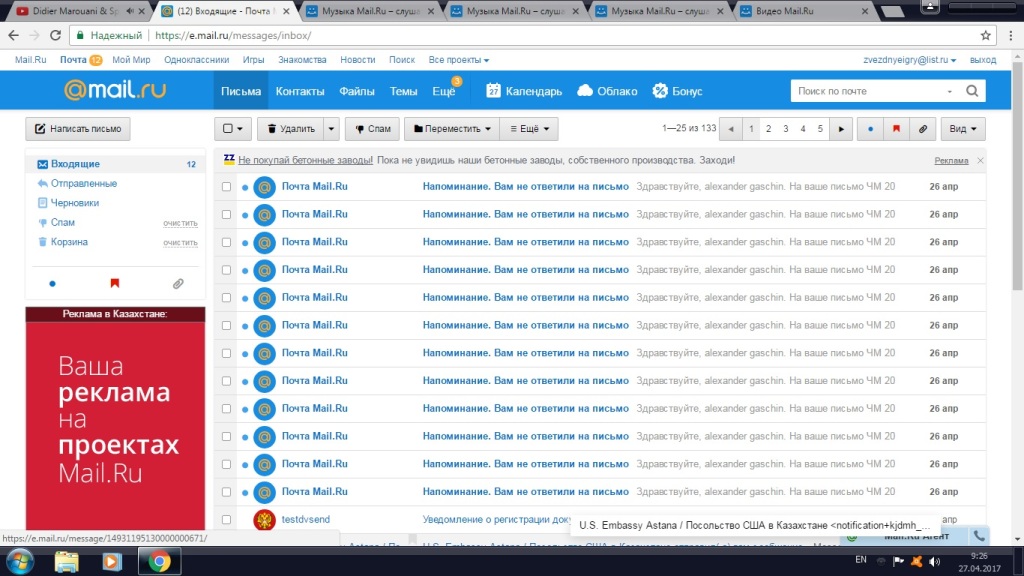Expand the arrow next to Удалить
This screenshot has width=1024, height=576.
(x=331, y=129)
